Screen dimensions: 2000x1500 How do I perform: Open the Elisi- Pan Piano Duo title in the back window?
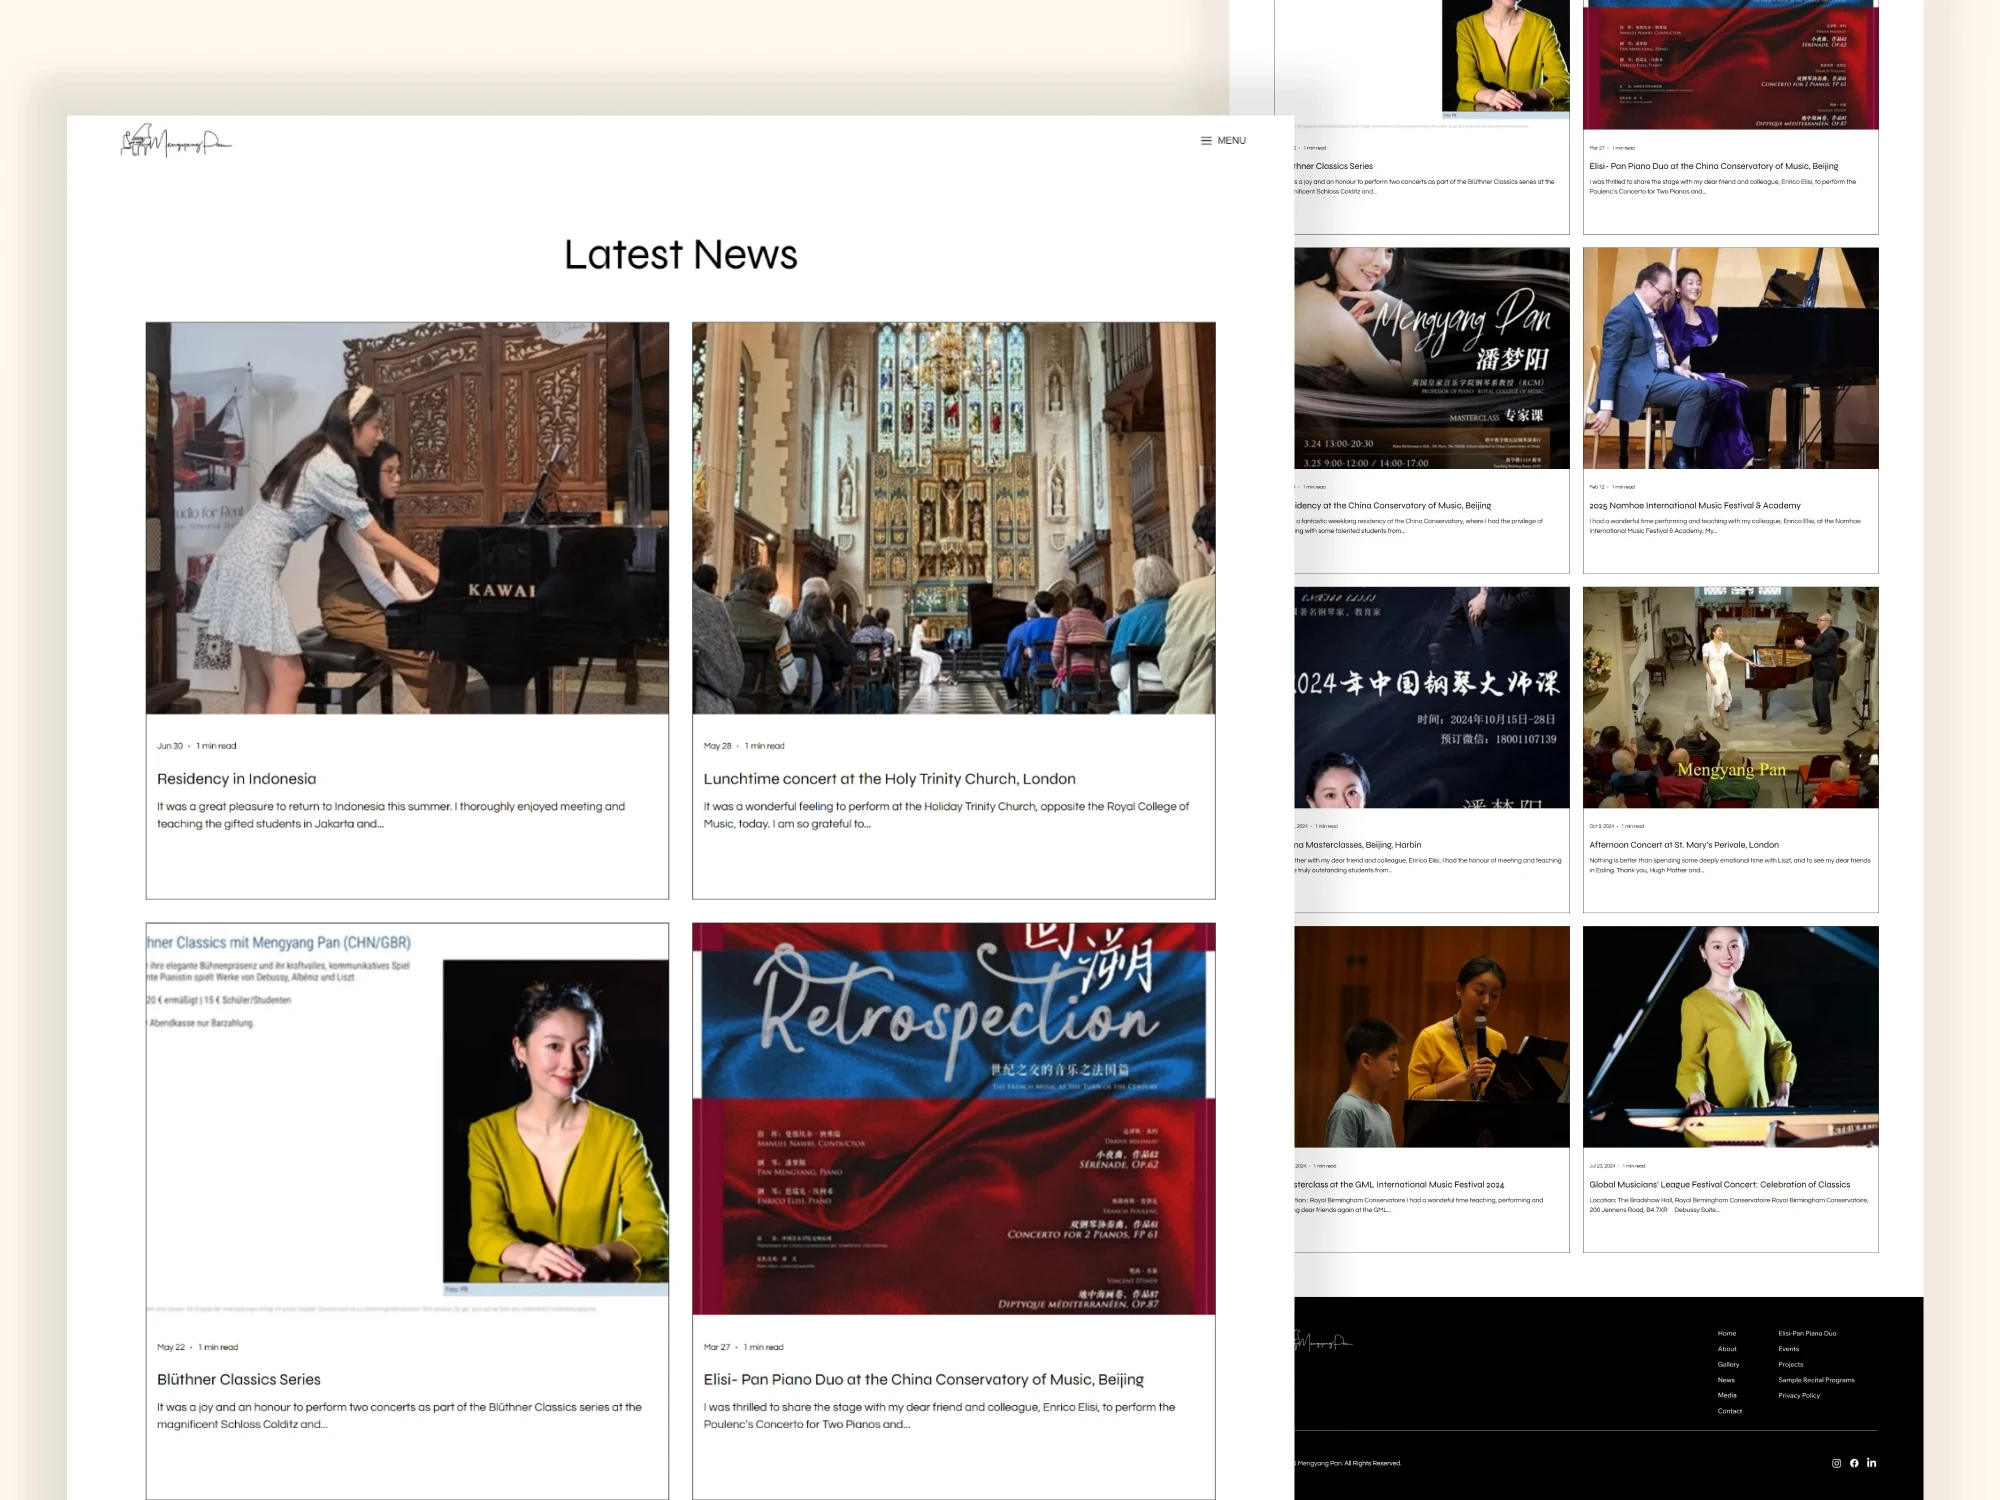point(1714,166)
